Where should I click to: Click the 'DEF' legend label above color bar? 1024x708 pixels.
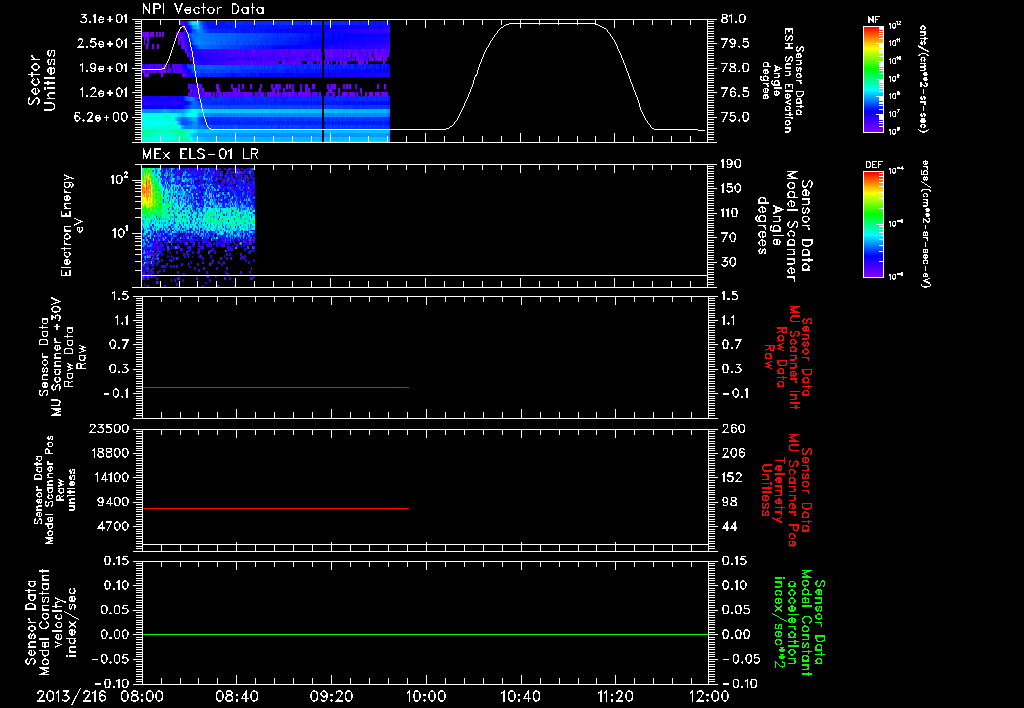pyautogui.click(x=873, y=165)
